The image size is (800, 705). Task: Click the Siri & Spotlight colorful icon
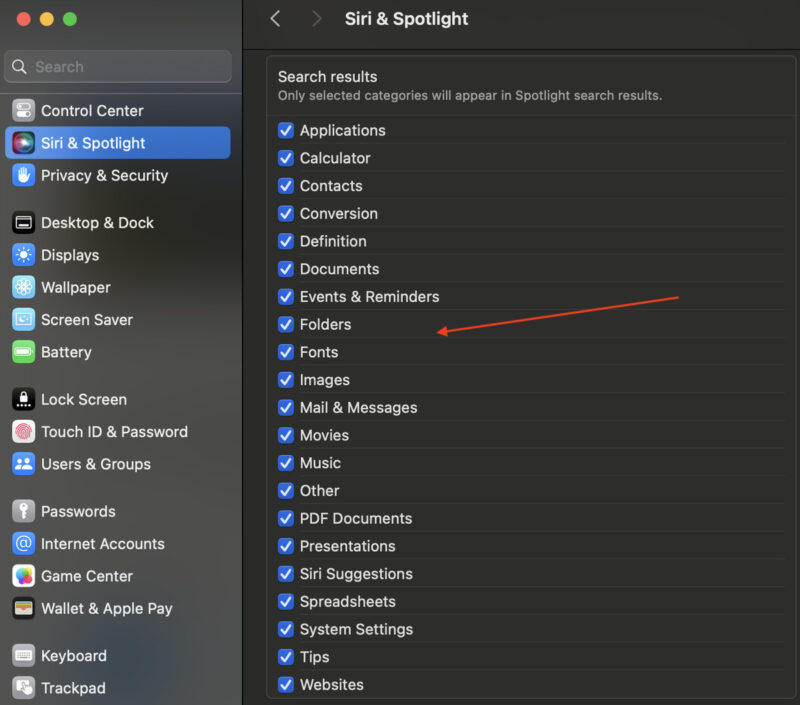point(22,142)
